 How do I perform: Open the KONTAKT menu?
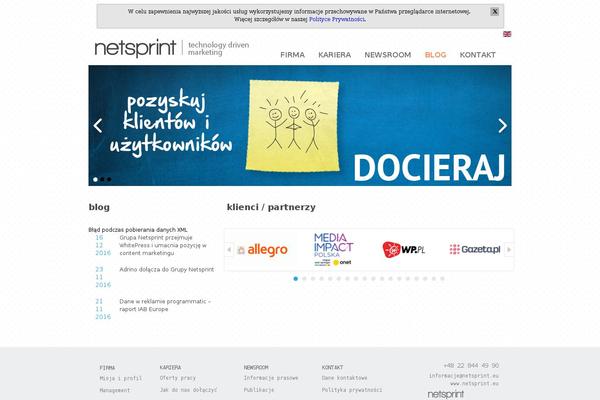[478, 55]
